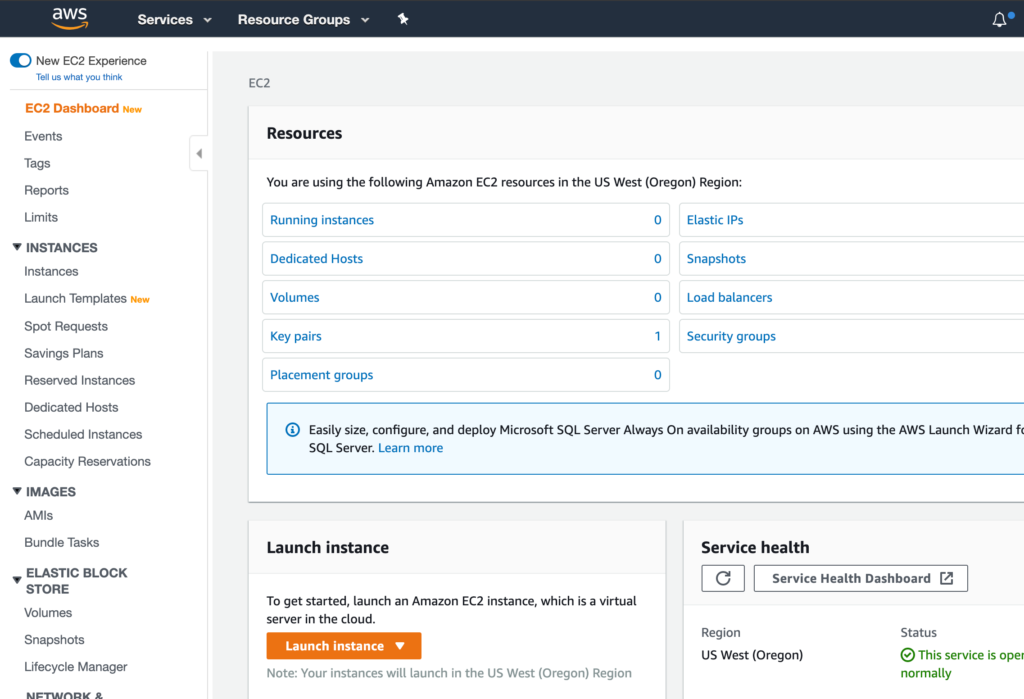Image resolution: width=1024 pixels, height=699 pixels.
Task: Open Launch Templates in the sidebar
Action: point(75,299)
